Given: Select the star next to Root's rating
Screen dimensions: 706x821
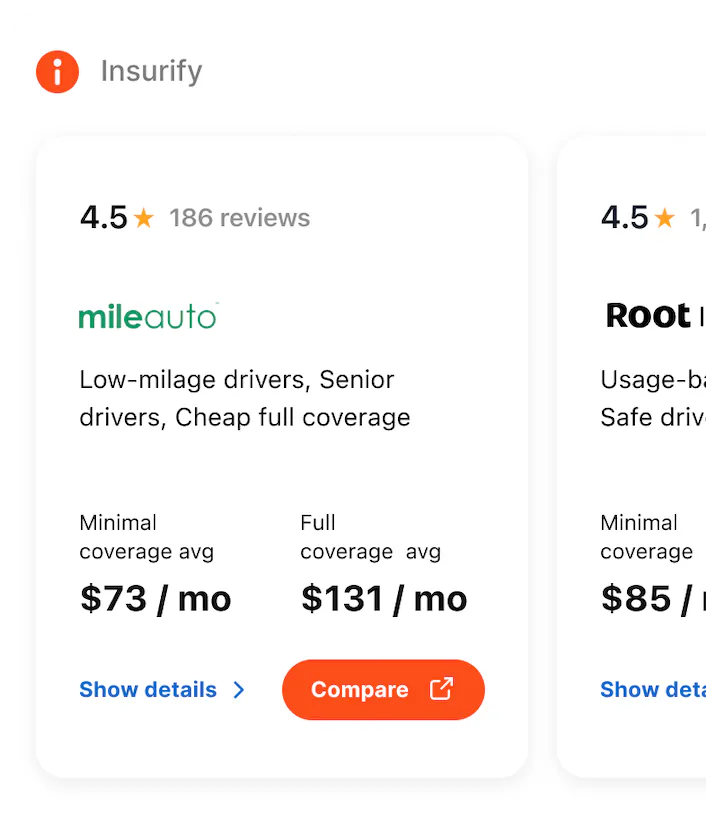Looking at the screenshot, I should point(664,215).
